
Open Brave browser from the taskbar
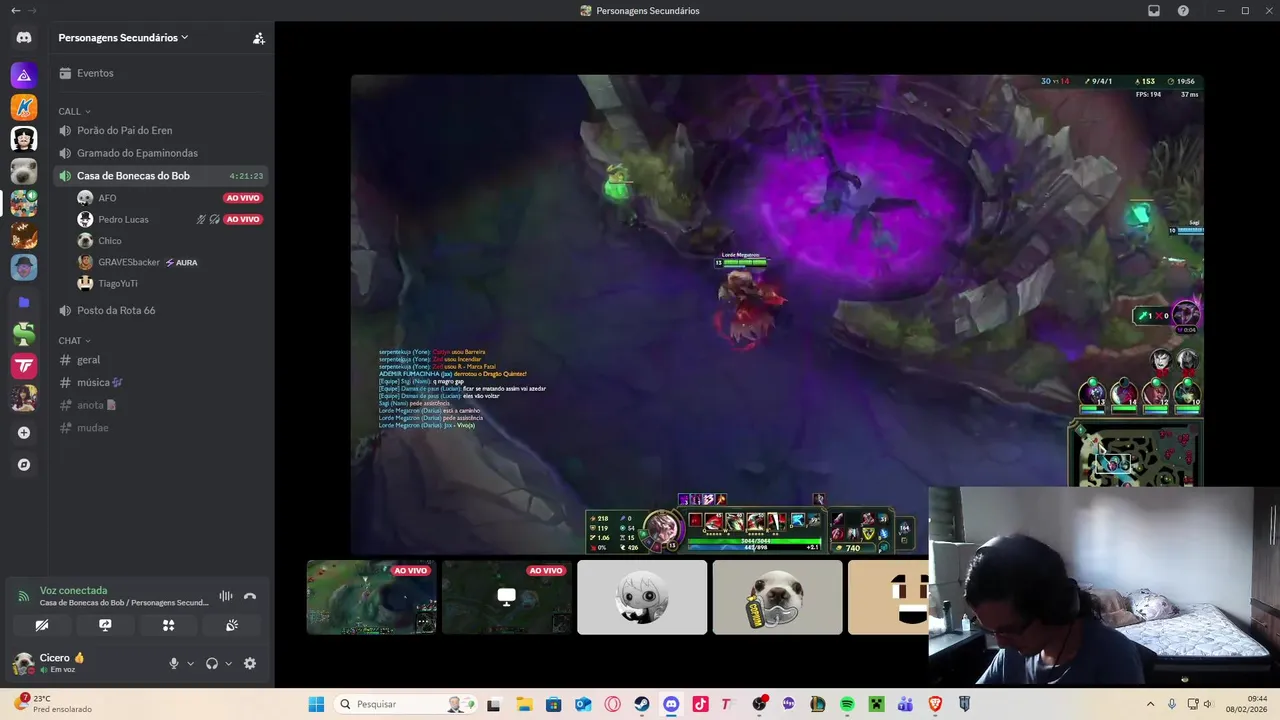[935, 704]
